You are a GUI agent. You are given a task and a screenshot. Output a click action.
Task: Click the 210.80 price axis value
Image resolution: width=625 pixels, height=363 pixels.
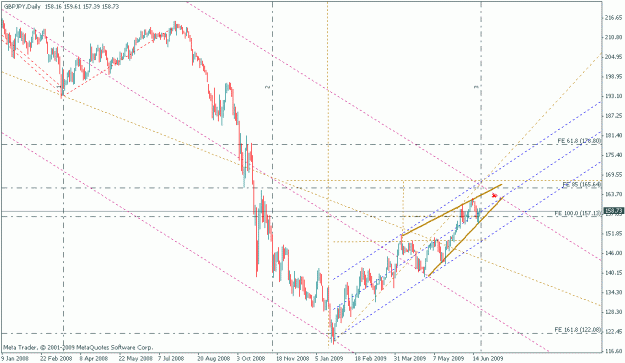point(613,37)
